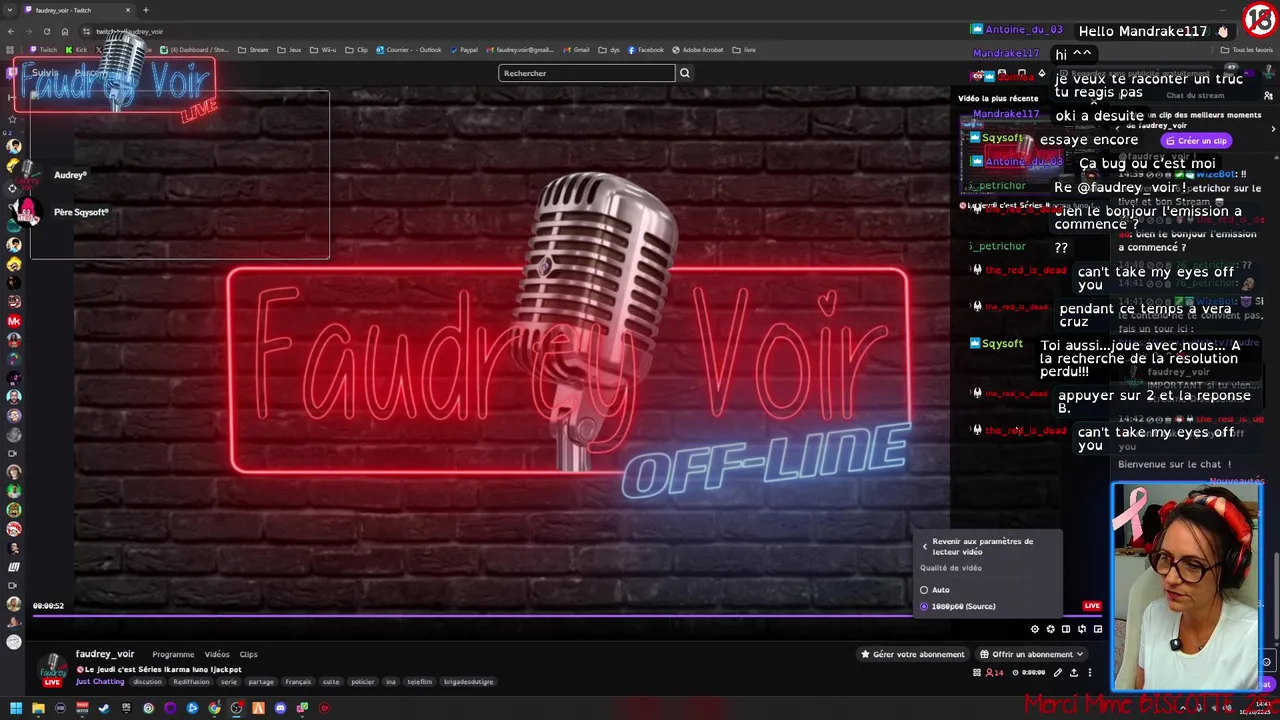Open File Explorer in the taskbar
1280x720 pixels.
click(x=38, y=708)
